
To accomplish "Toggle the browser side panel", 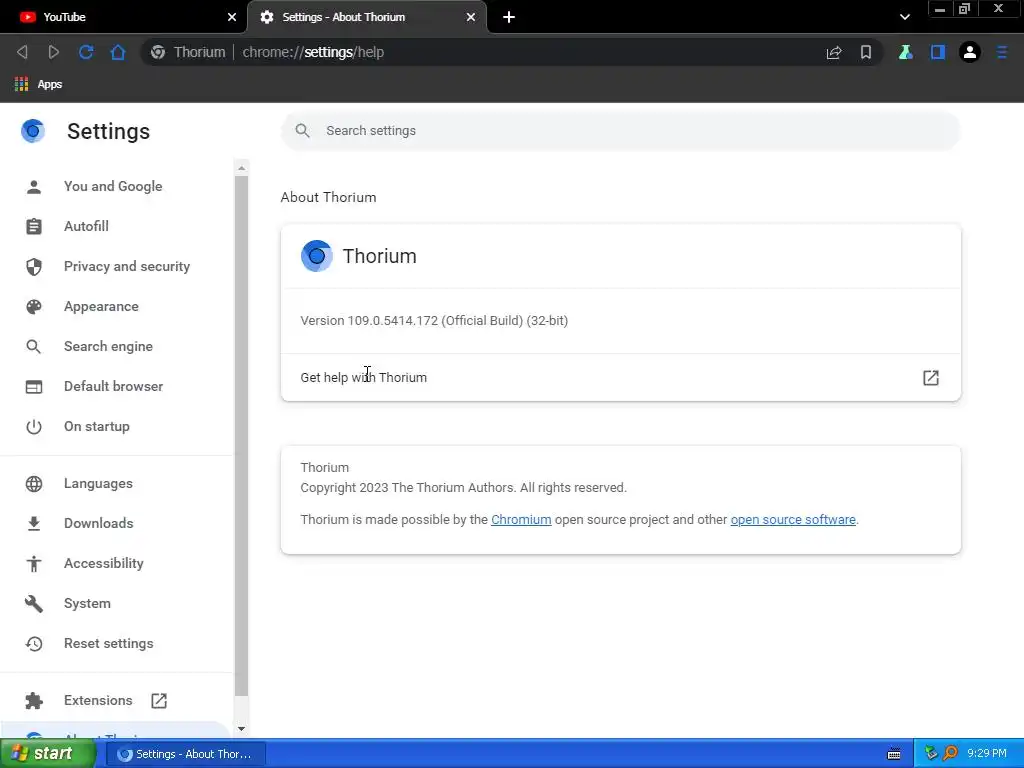I will tap(938, 52).
